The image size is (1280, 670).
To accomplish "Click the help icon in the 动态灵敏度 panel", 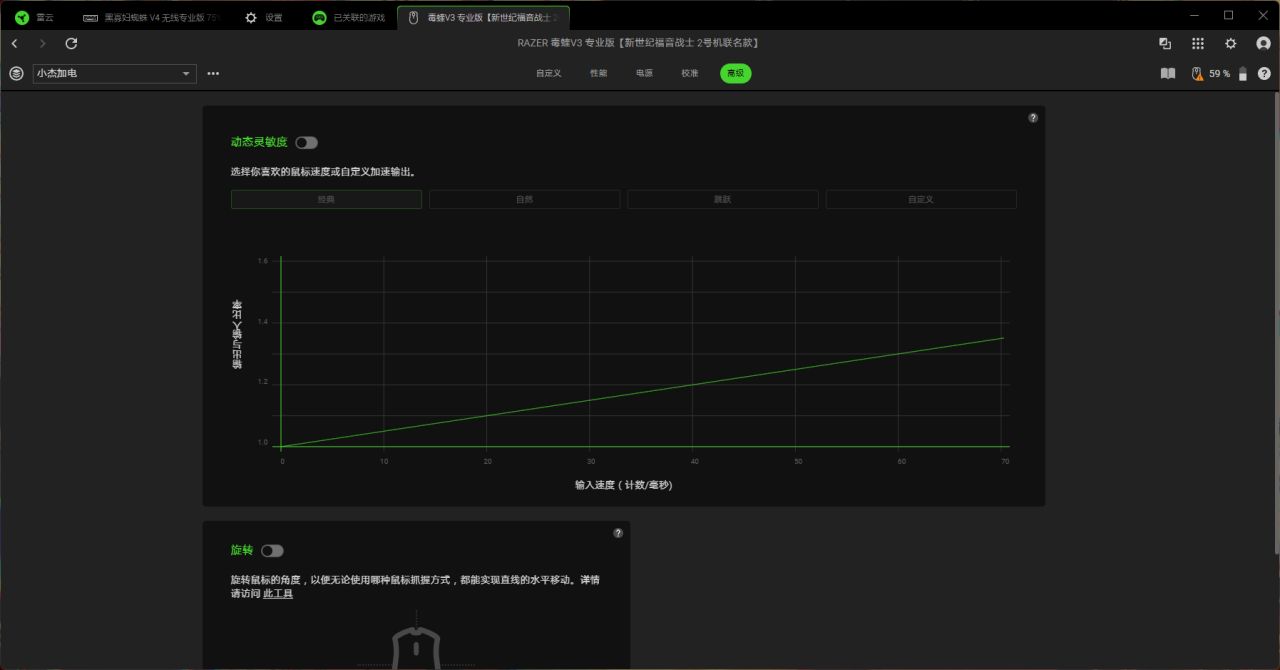I will pyautogui.click(x=1033, y=117).
